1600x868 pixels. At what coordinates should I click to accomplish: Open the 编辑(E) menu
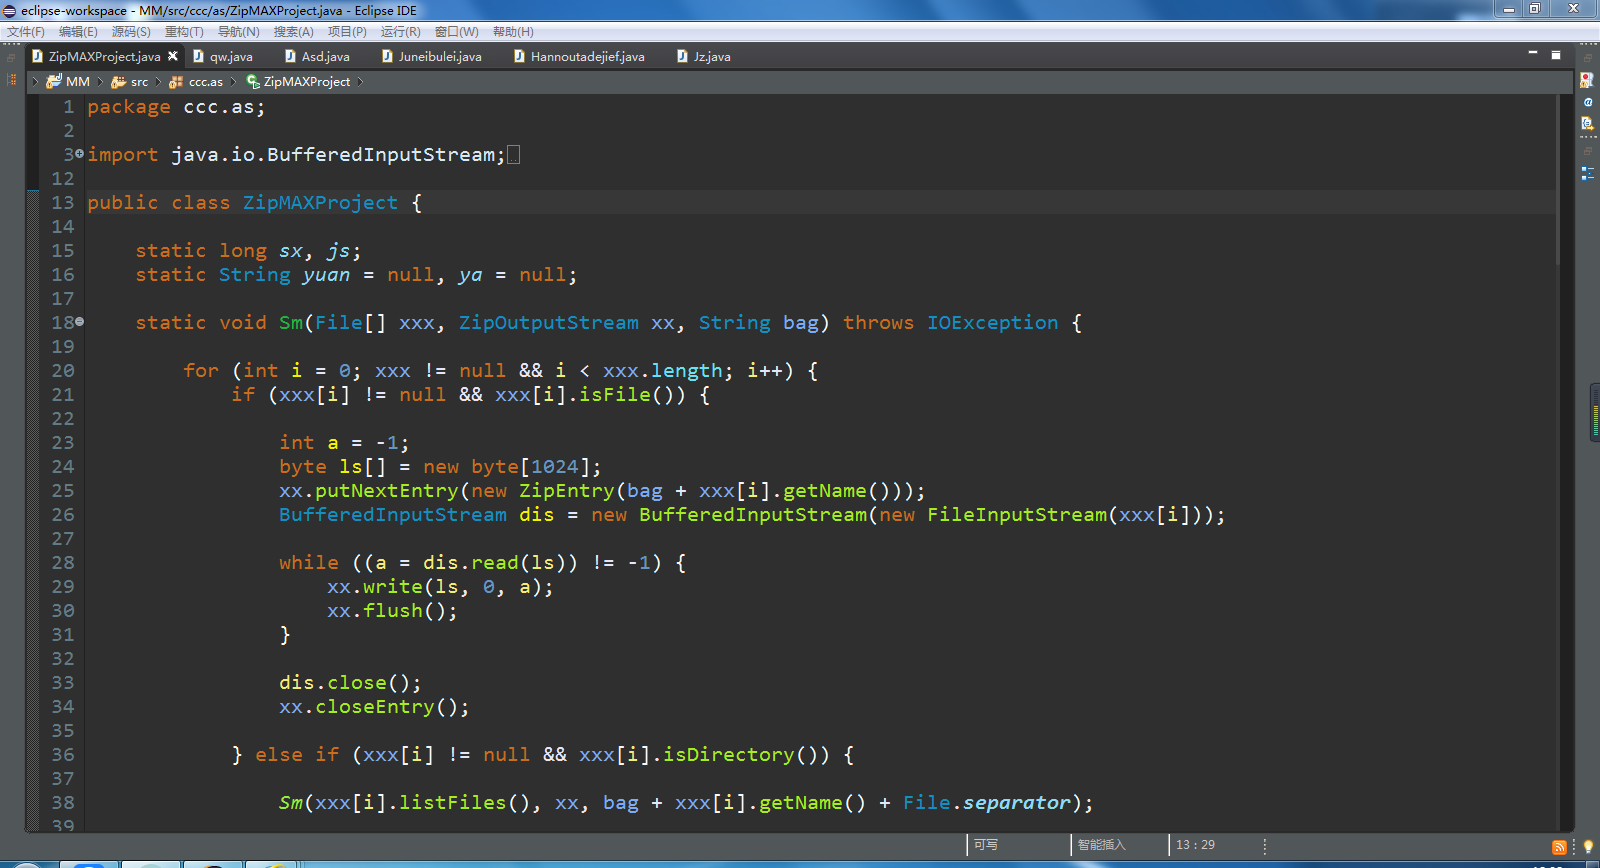coord(78,32)
